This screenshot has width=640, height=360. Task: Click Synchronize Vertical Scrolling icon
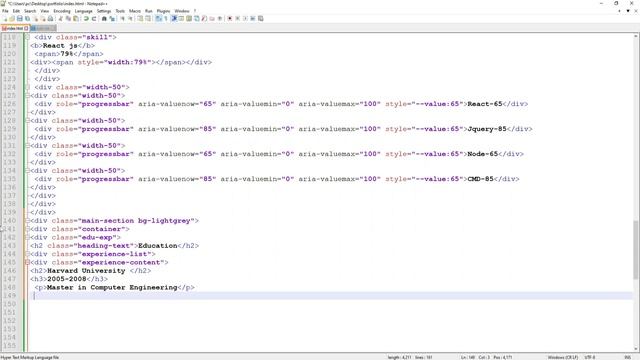(140, 18)
